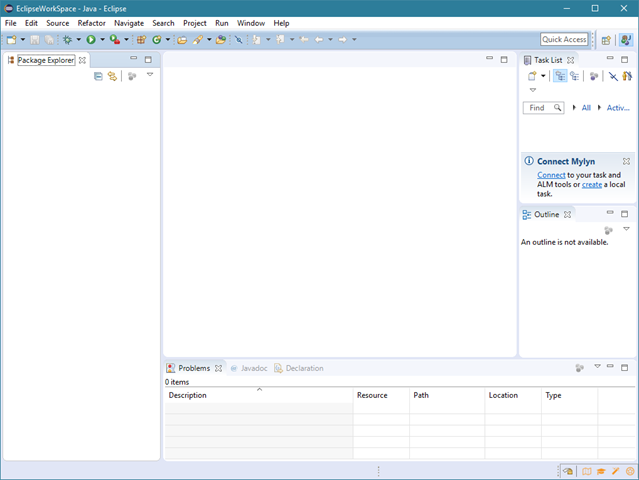Click the Search flashlight icon
Viewport: 639px width, 480px height.
[x=198, y=40]
